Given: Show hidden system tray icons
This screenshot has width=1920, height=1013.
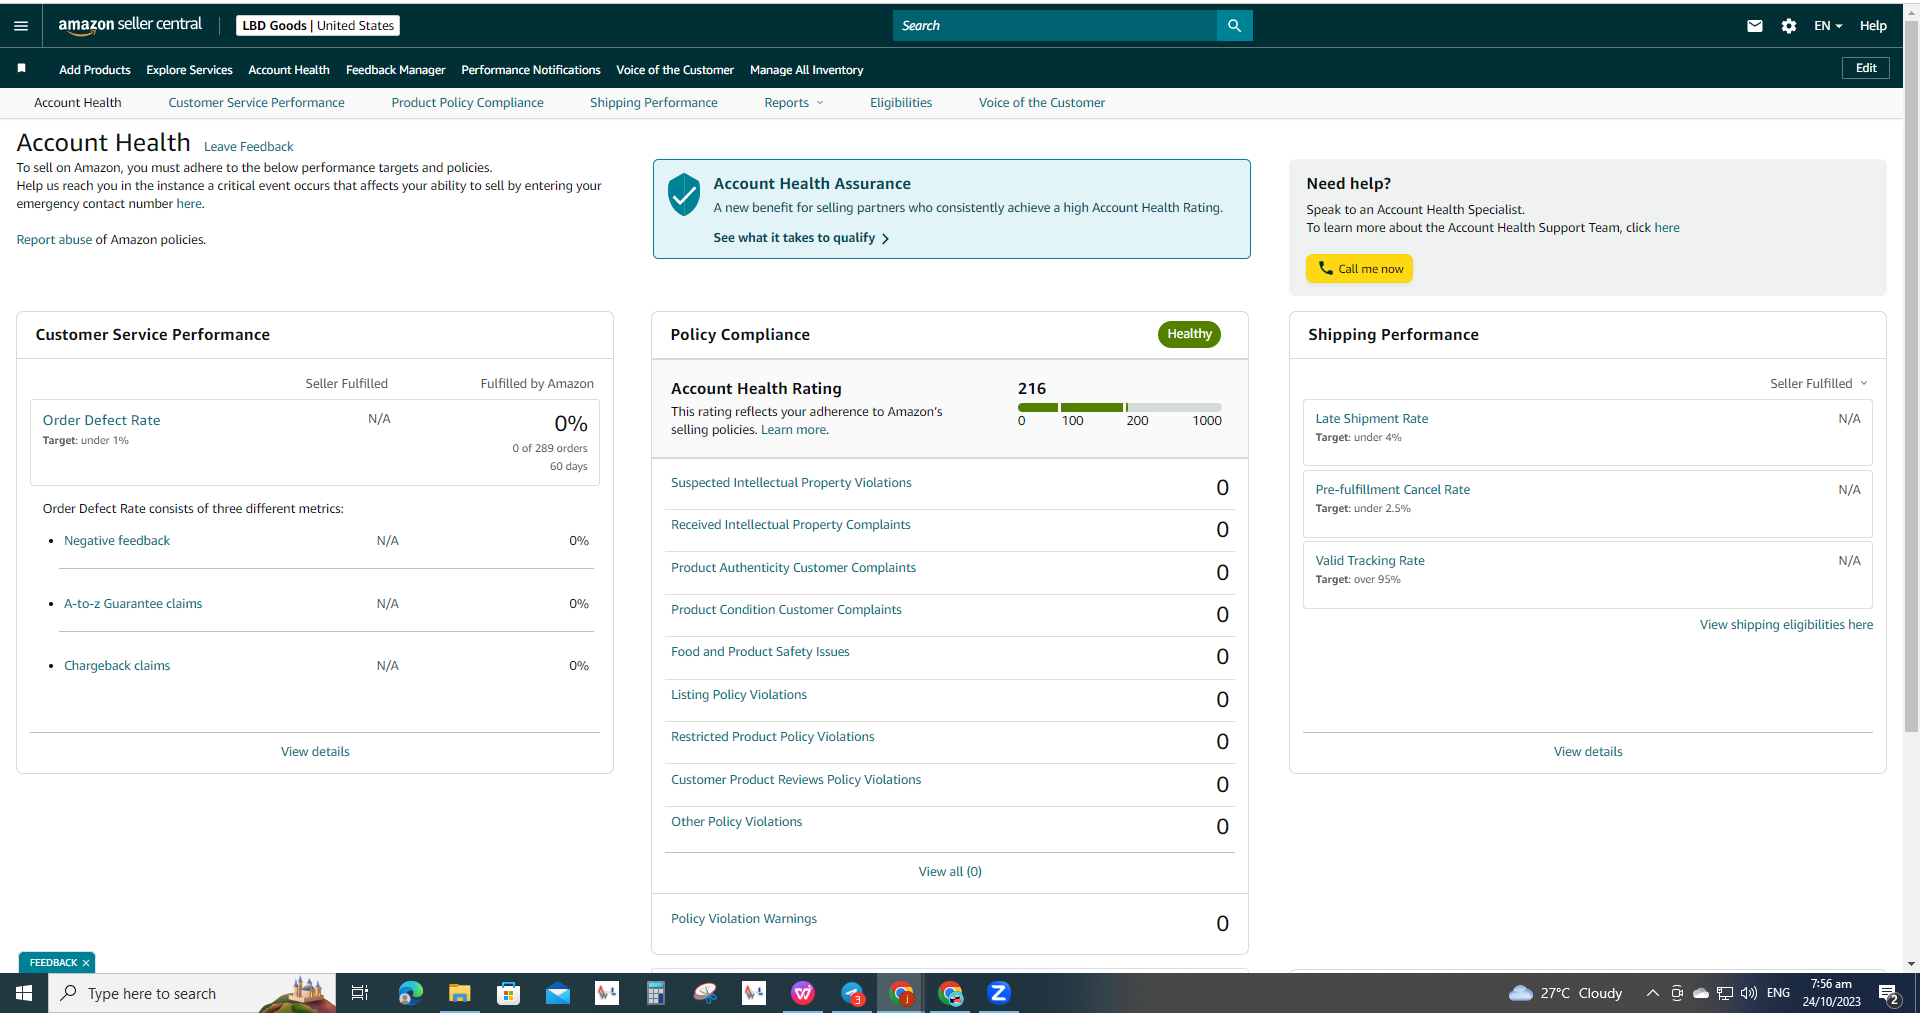Looking at the screenshot, I should [1653, 993].
